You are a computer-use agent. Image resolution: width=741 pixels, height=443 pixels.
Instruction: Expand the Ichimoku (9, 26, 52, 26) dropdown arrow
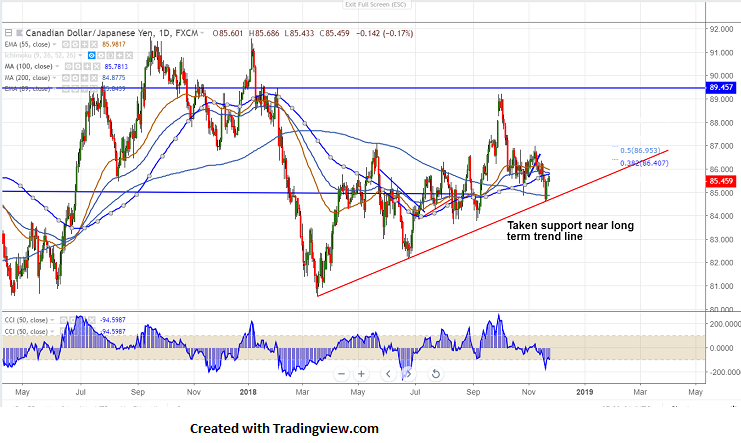(80, 55)
